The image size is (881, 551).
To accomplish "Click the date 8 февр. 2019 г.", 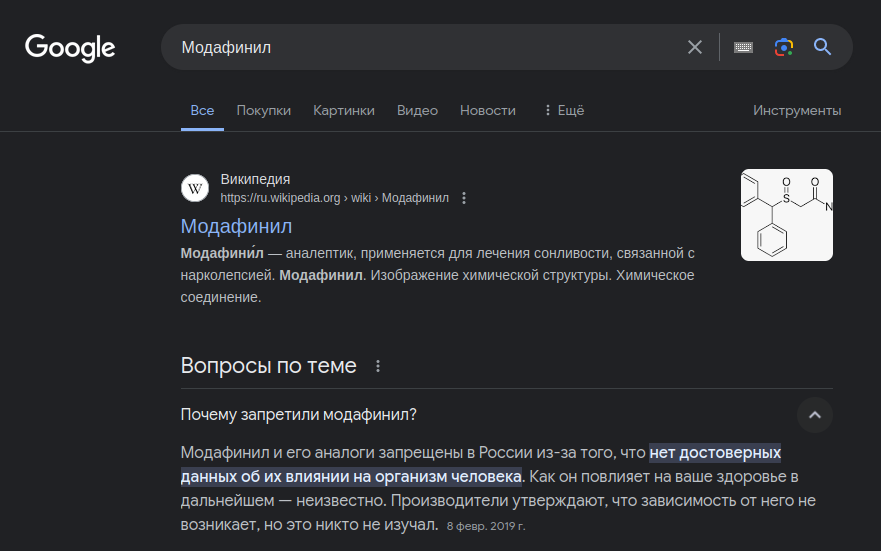I will 486,526.
